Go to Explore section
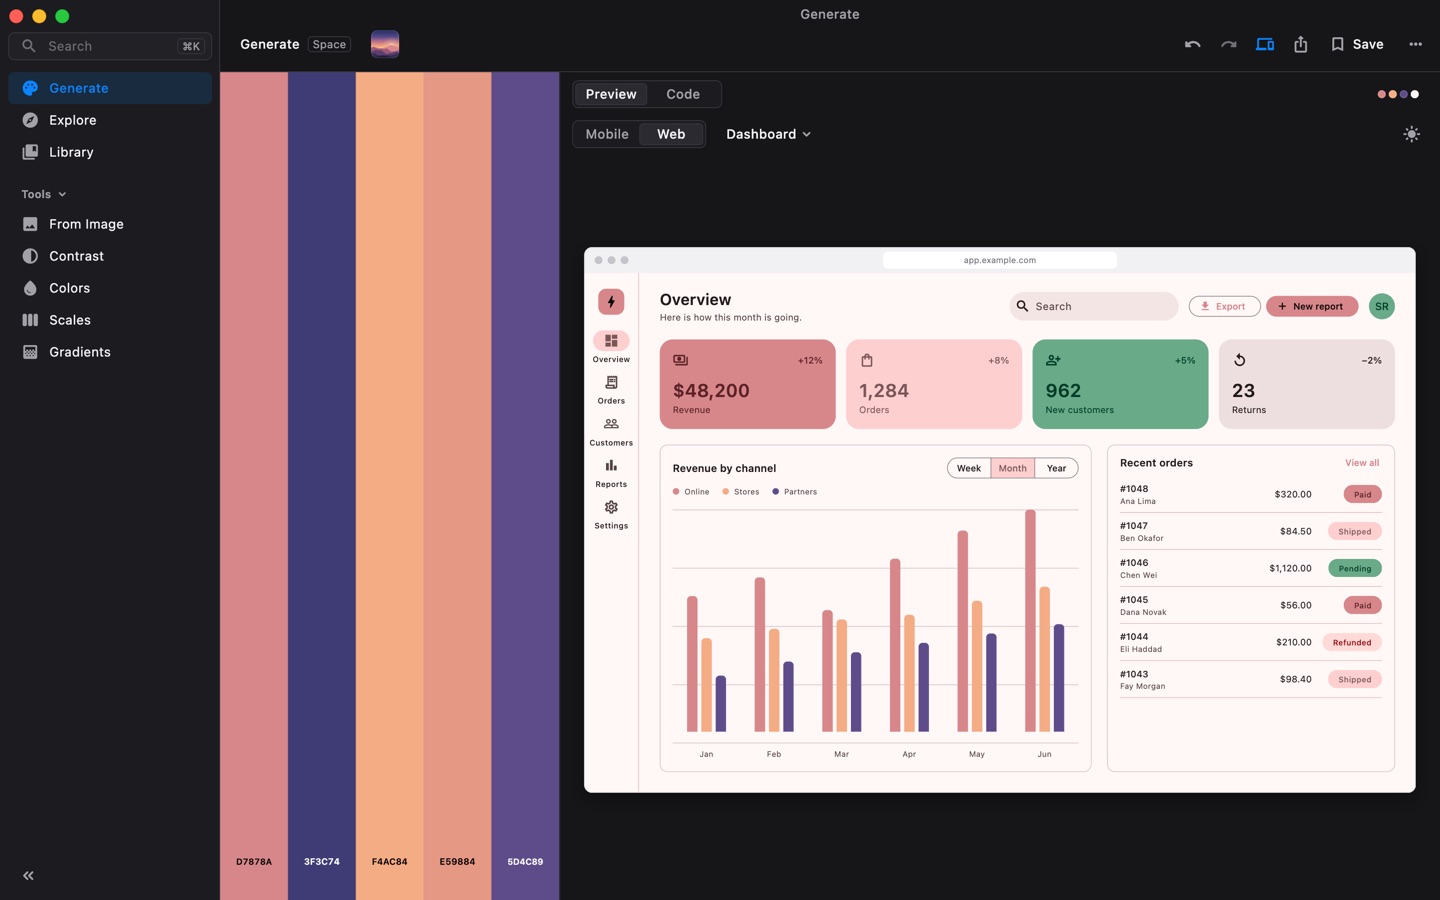 (110, 120)
